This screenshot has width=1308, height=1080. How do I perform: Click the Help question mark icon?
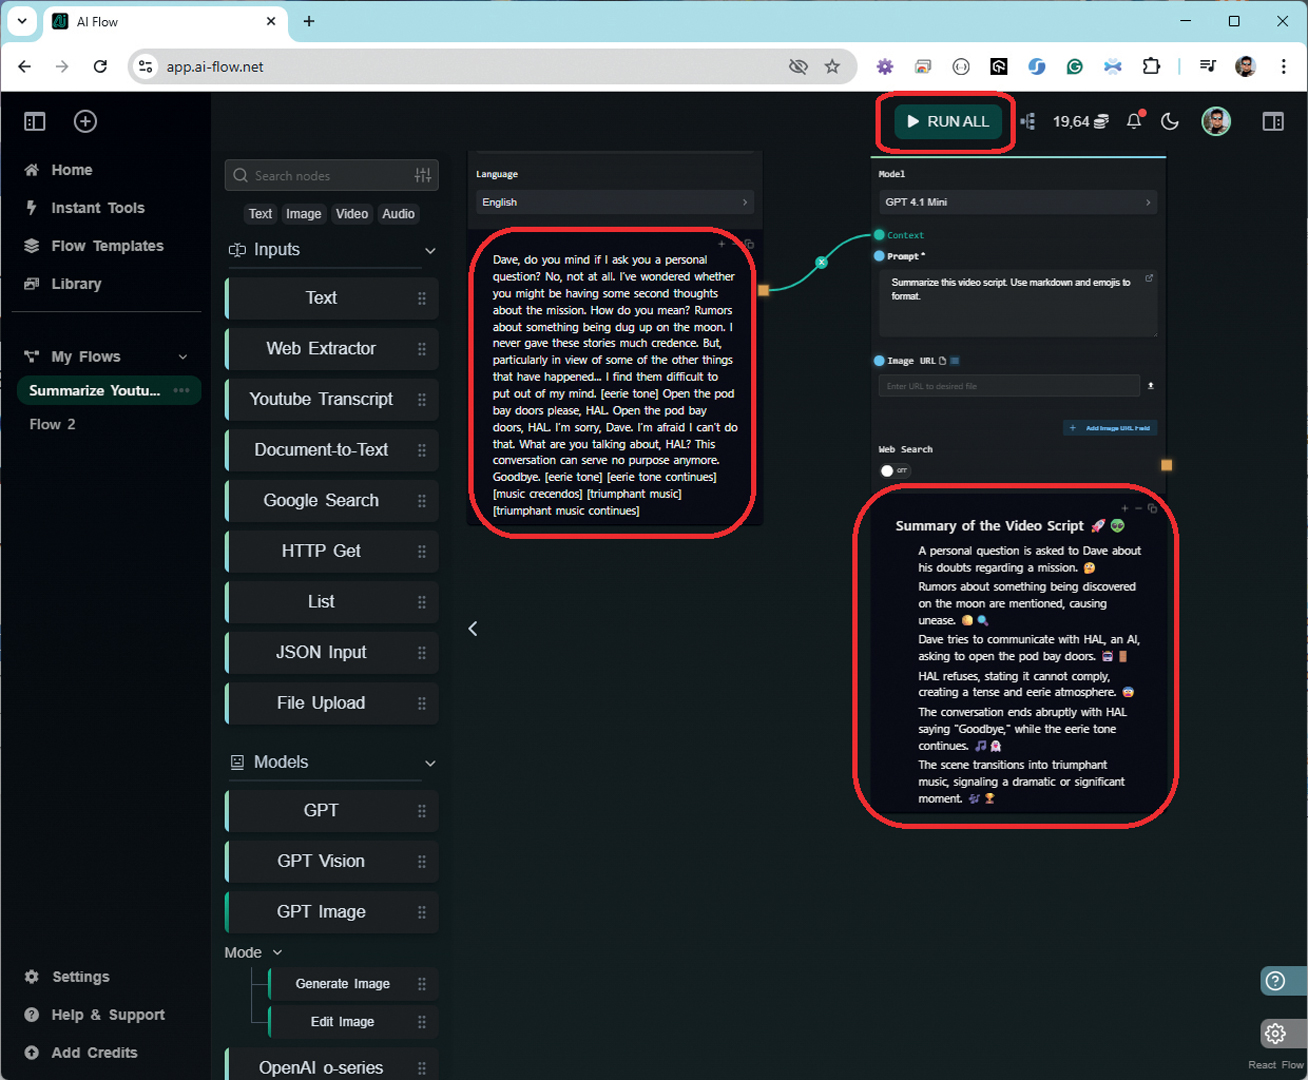pyautogui.click(x=1275, y=981)
